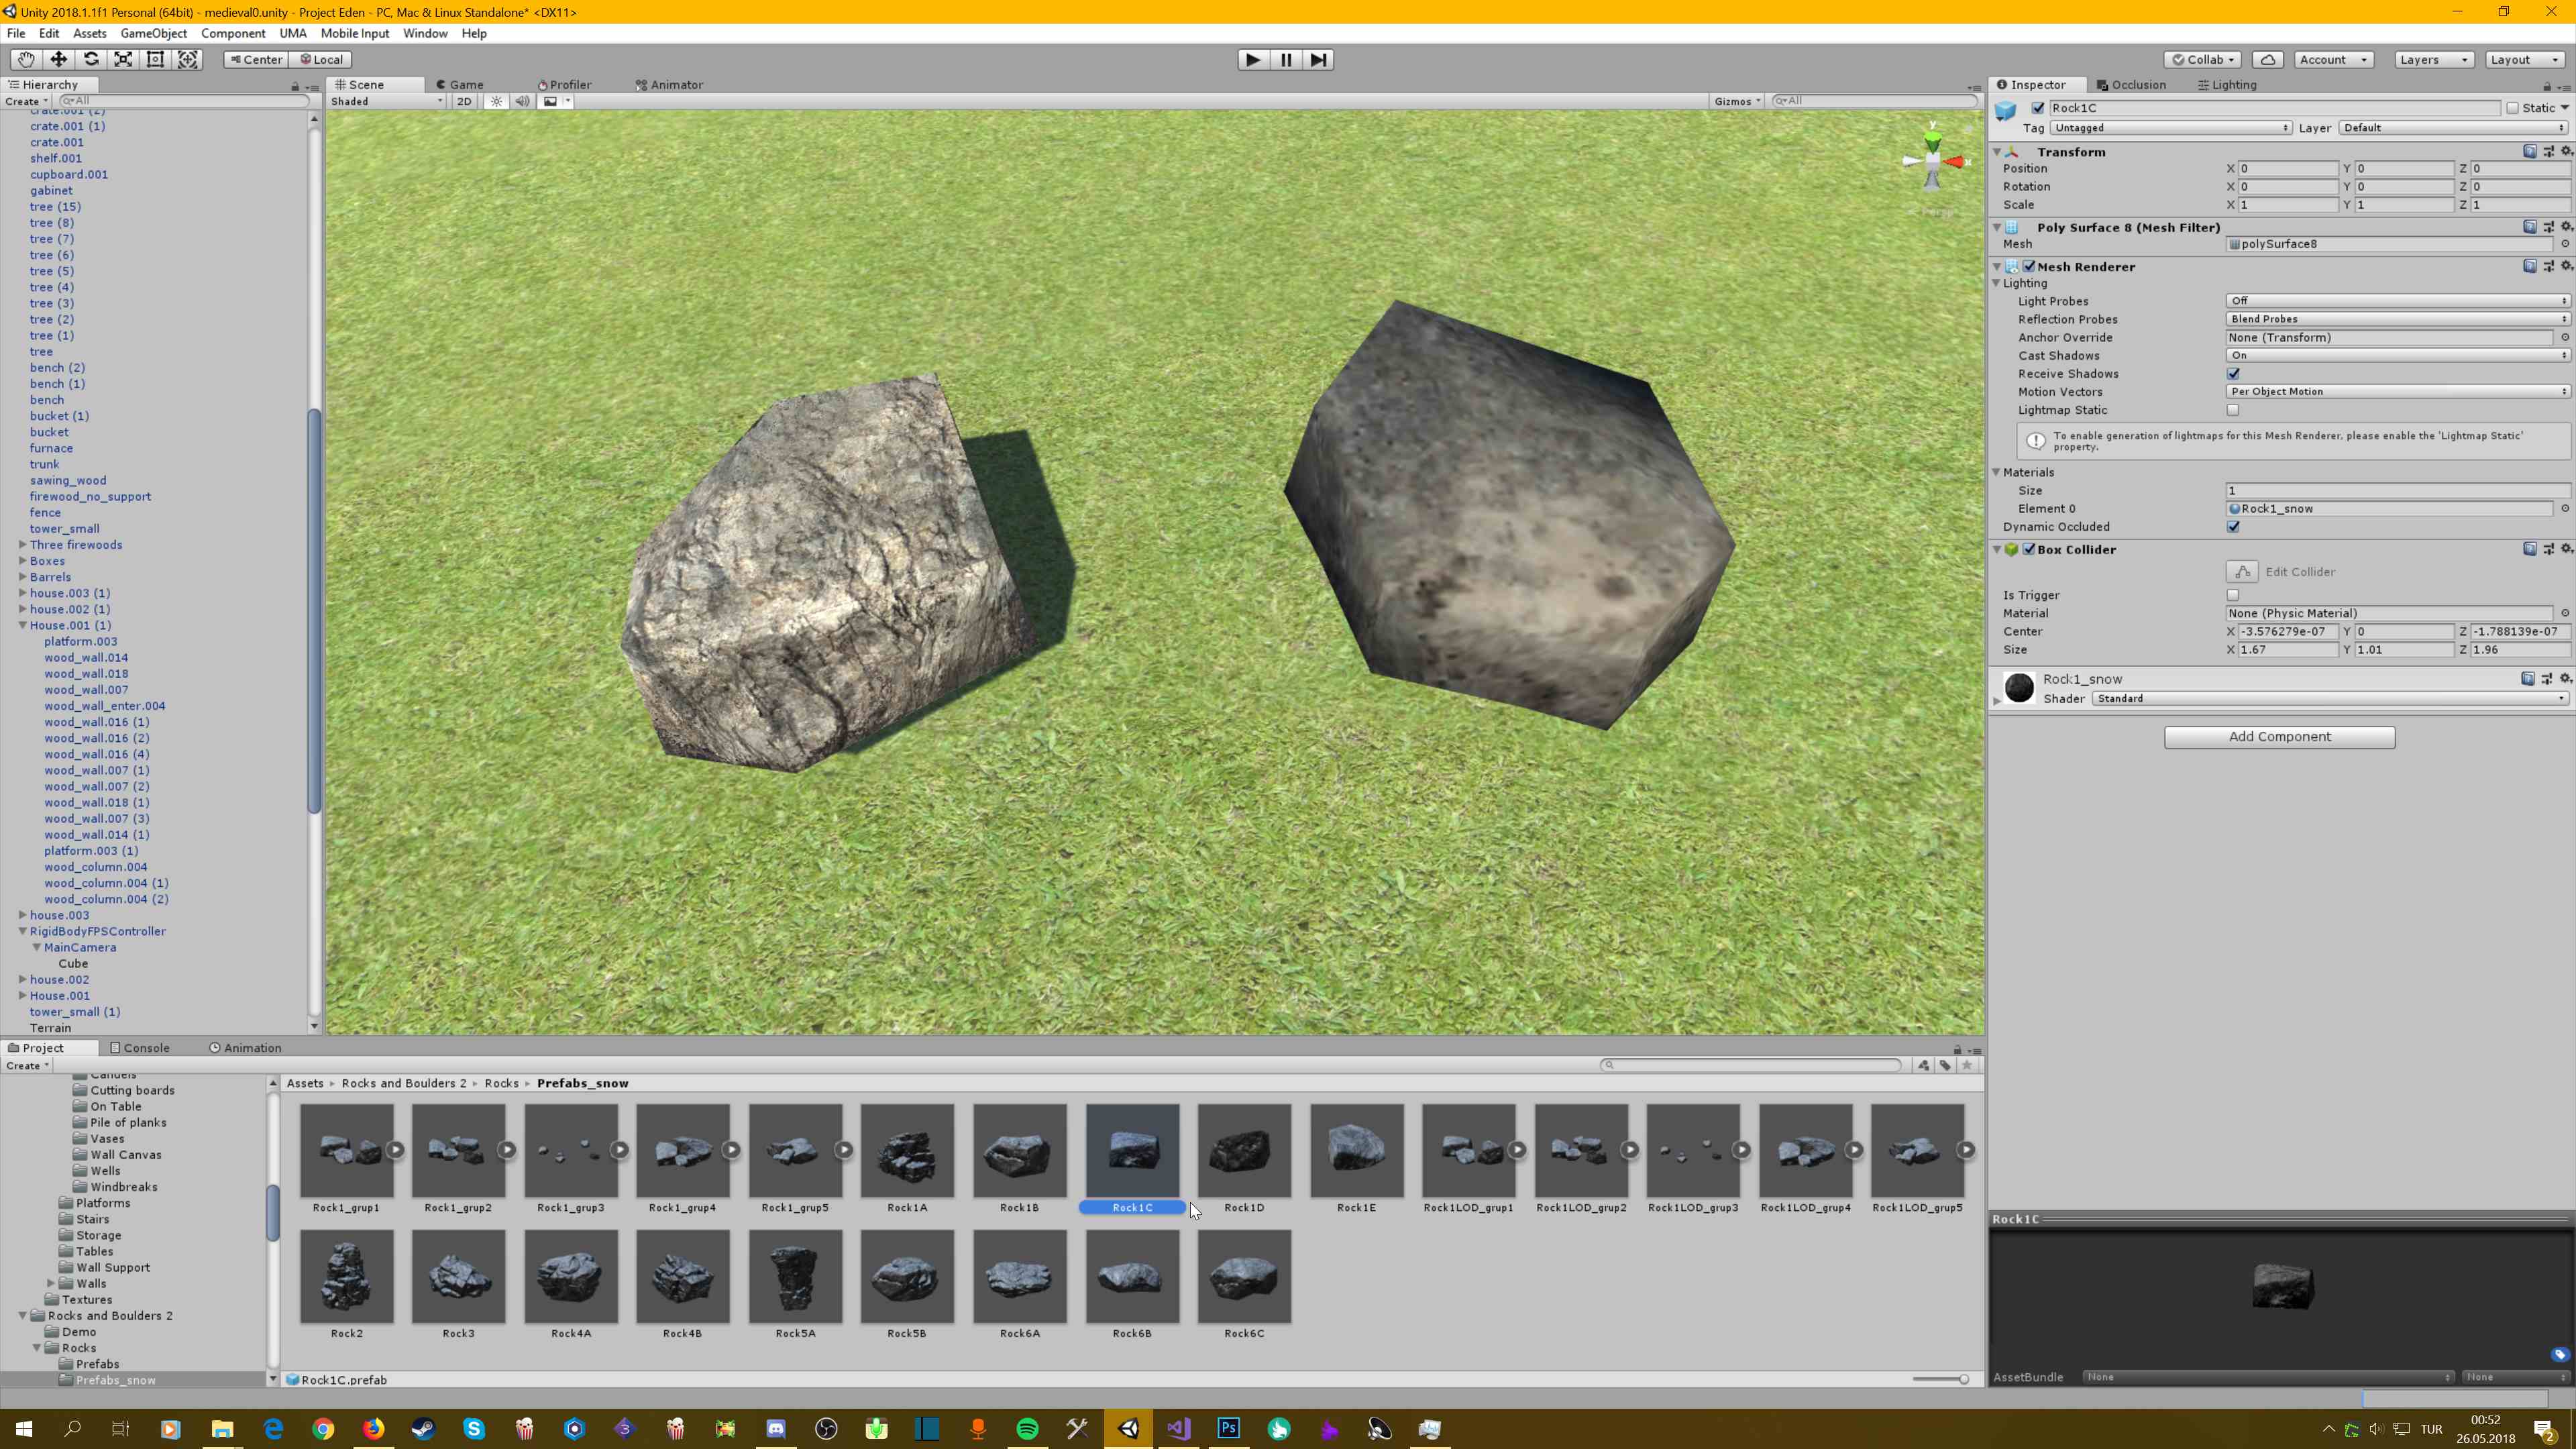Toggle scene audio icon
Image resolution: width=2576 pixels, height=1449 pixels.
522,101
